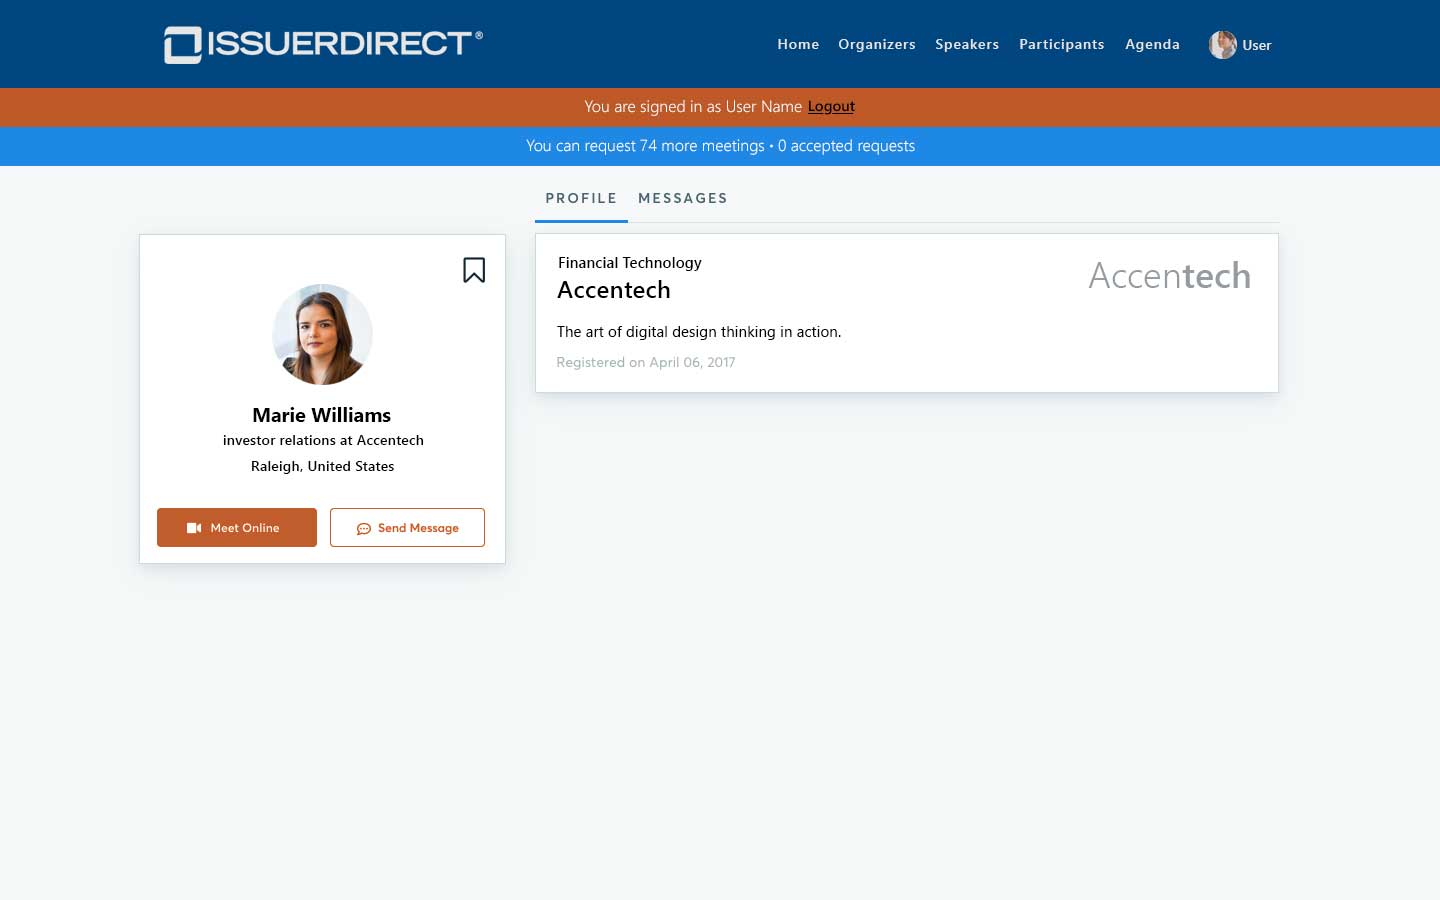Switch to the Messages tab

coord(683,198)
